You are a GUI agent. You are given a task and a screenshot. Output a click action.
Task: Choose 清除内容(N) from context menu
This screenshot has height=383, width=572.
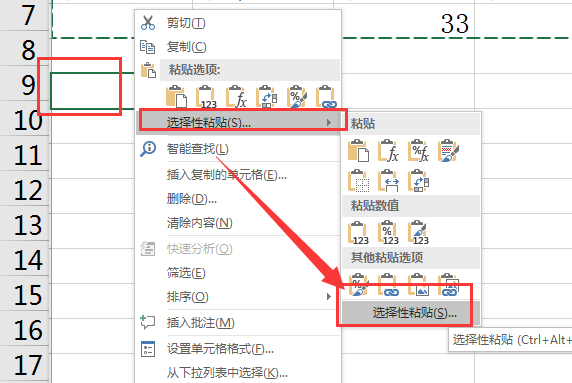(200, 223)
